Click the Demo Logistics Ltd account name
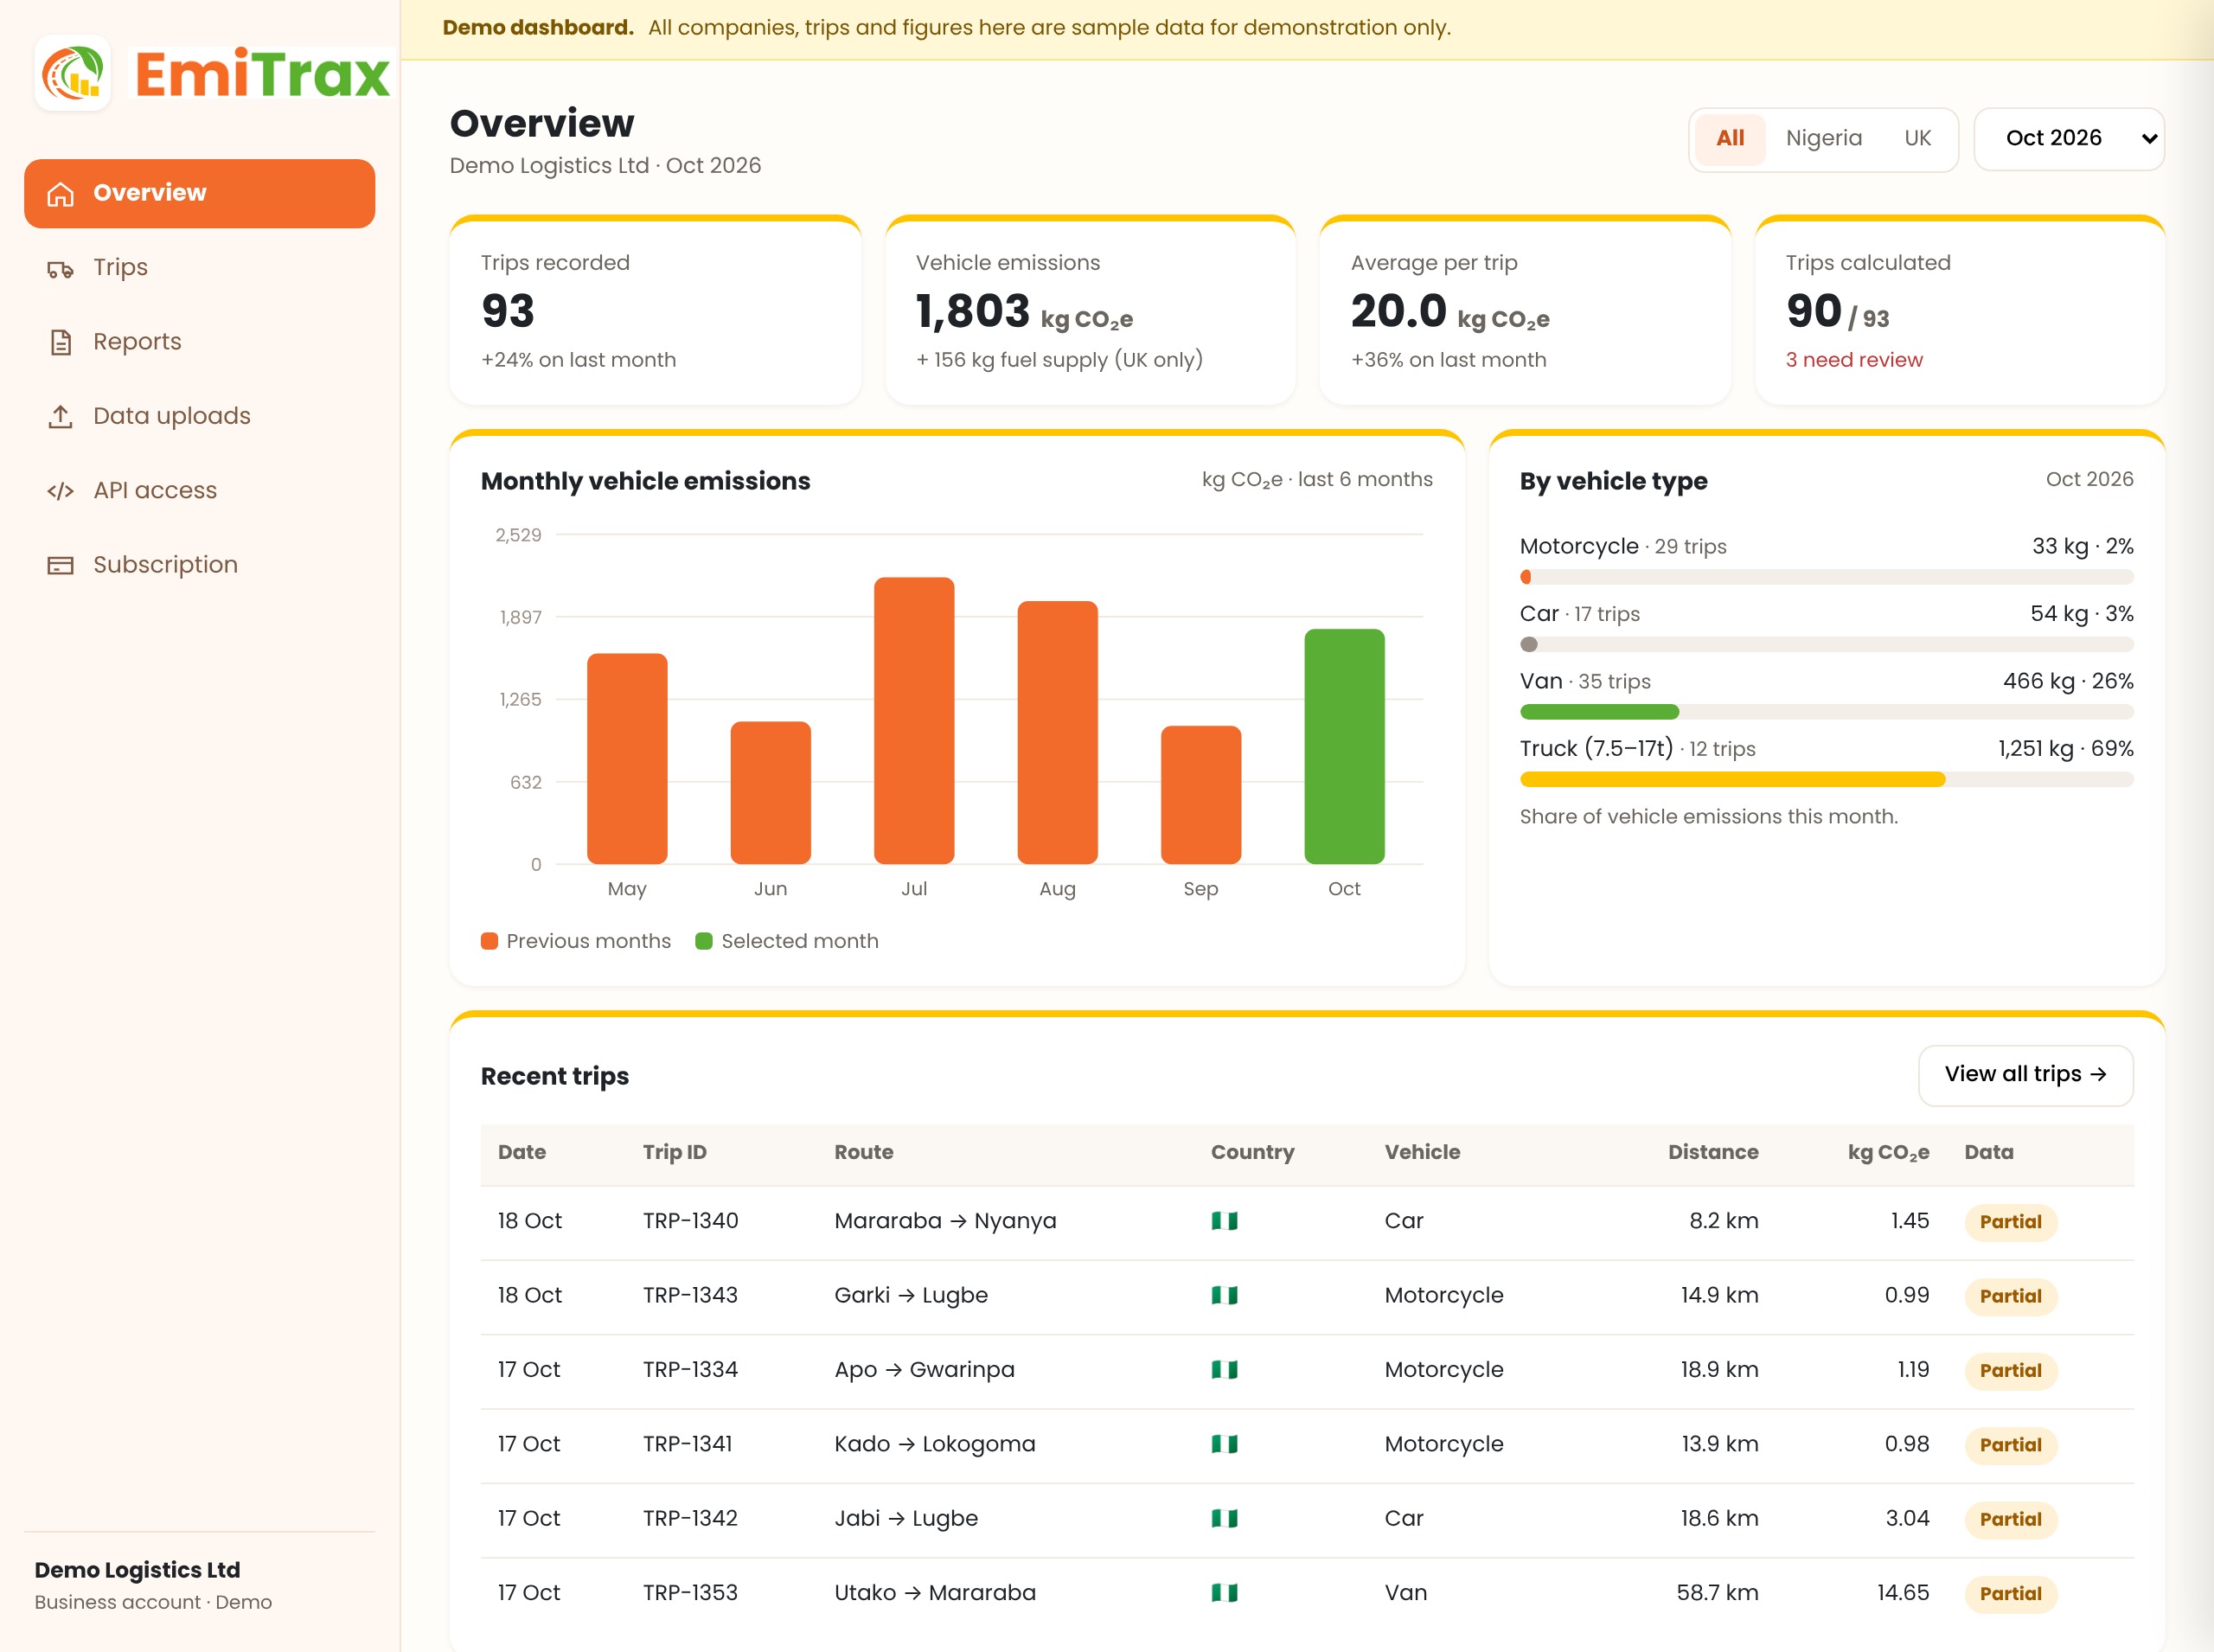The height and width of the screenshot is (1652, 2214). tap(137, 1570)
